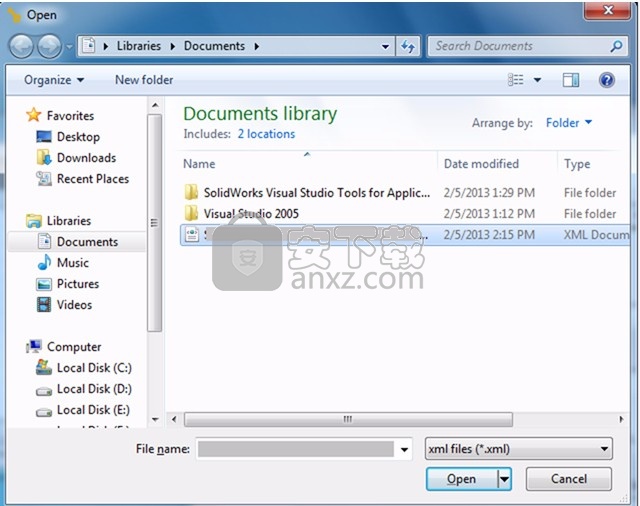Click the Videos film icon
This screenshot has width=640, height=506.
pos(44,305)
